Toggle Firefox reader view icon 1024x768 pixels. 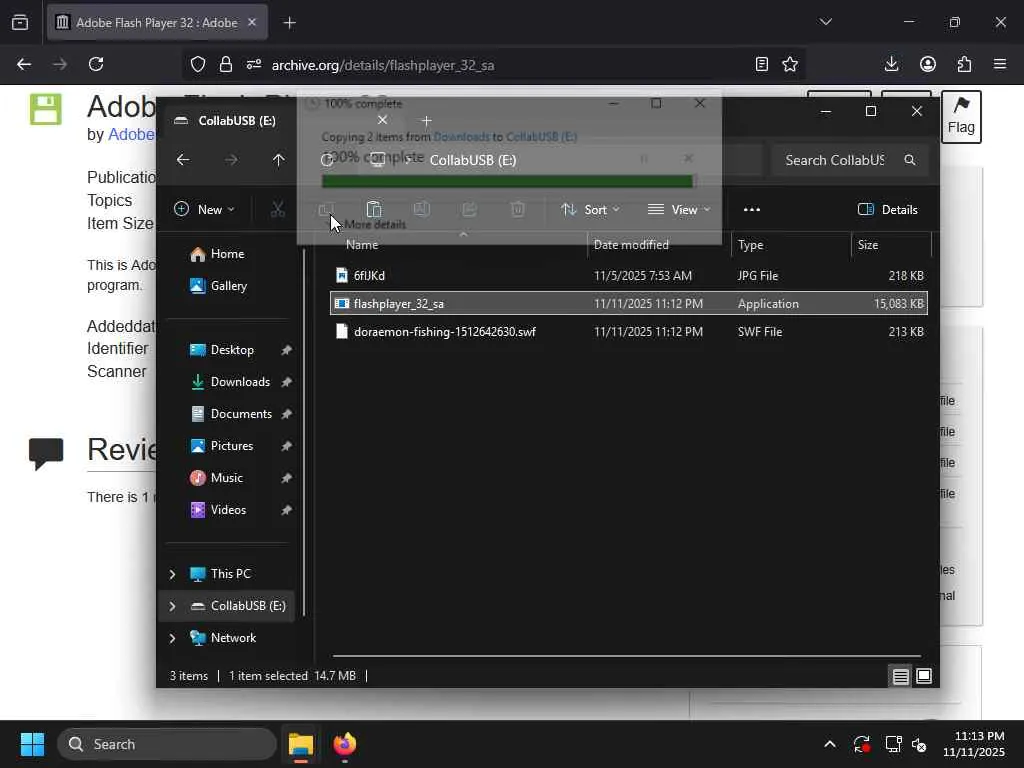(x=761, y=64)
